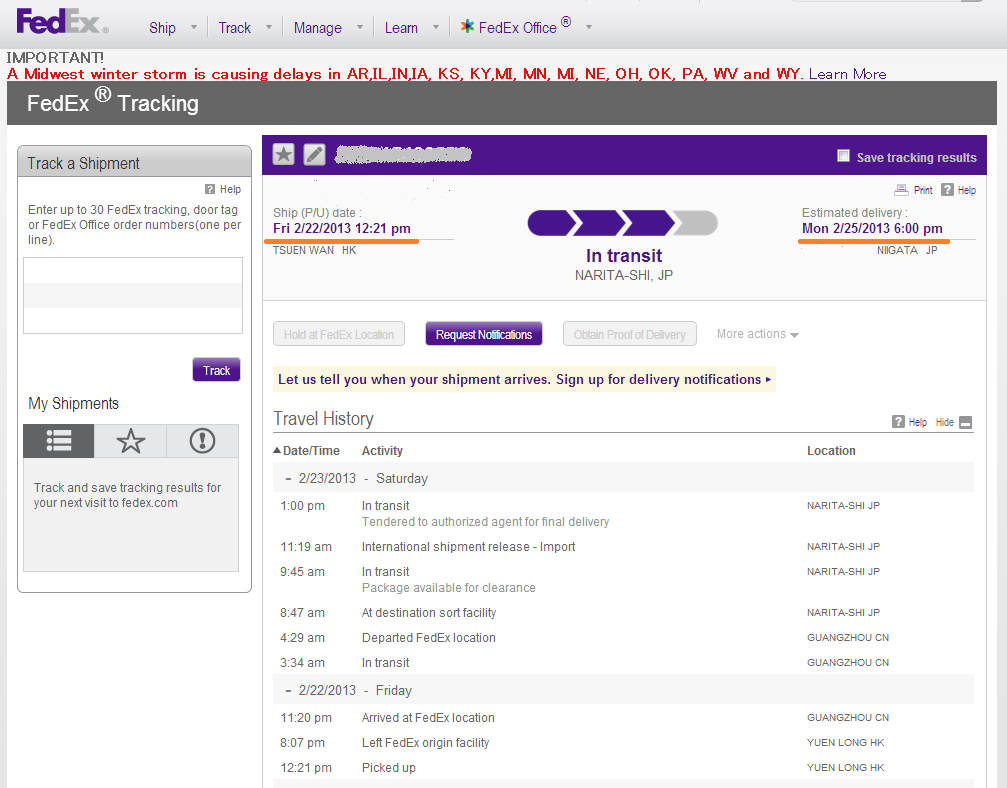The width and height of the screenshot is (1007, 788).
Task: Click the Hide link for Travel History
Action: [x=945, y=422]
